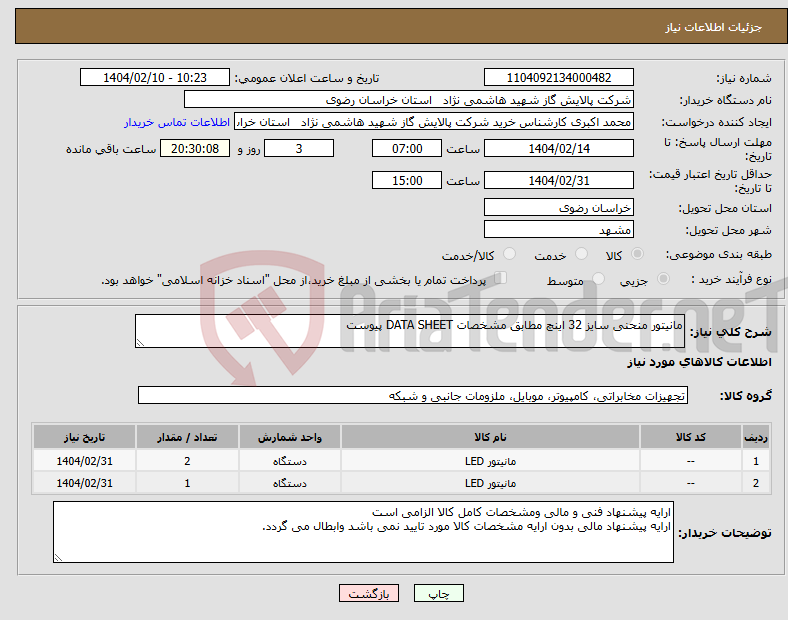Click the شماره نیاز number field
Viewport: 788px width, 620px height.
(559, 78)
